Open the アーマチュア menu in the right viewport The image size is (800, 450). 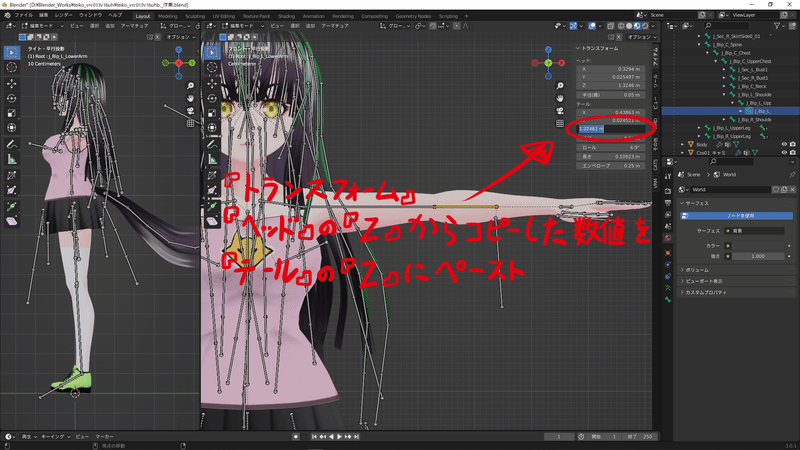[335, 26]
